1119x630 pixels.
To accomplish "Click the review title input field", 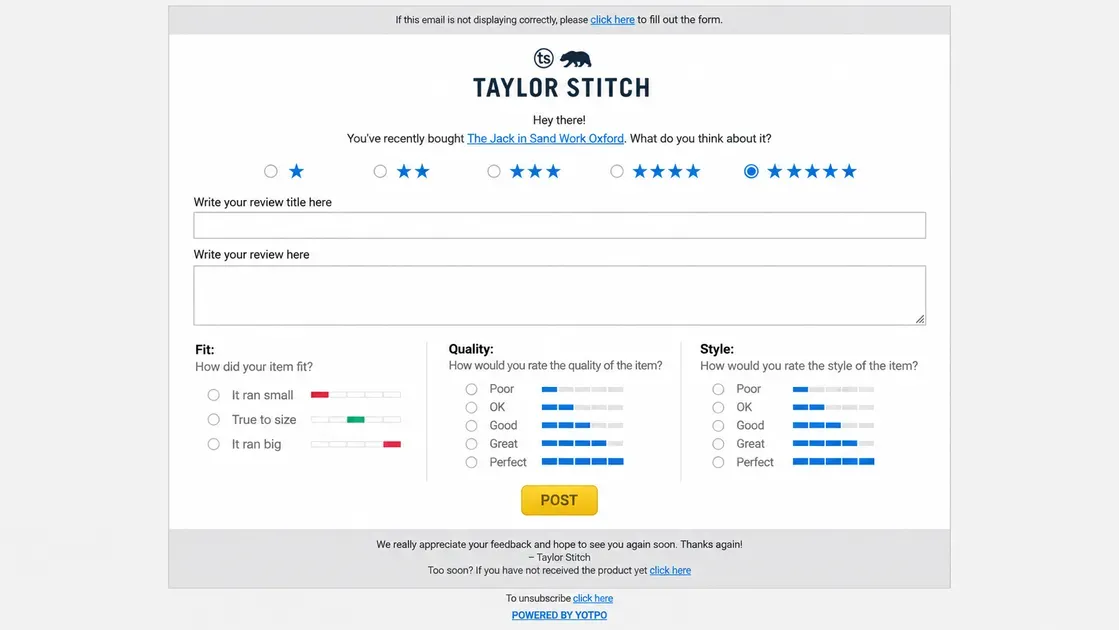I will pos(560,225).
